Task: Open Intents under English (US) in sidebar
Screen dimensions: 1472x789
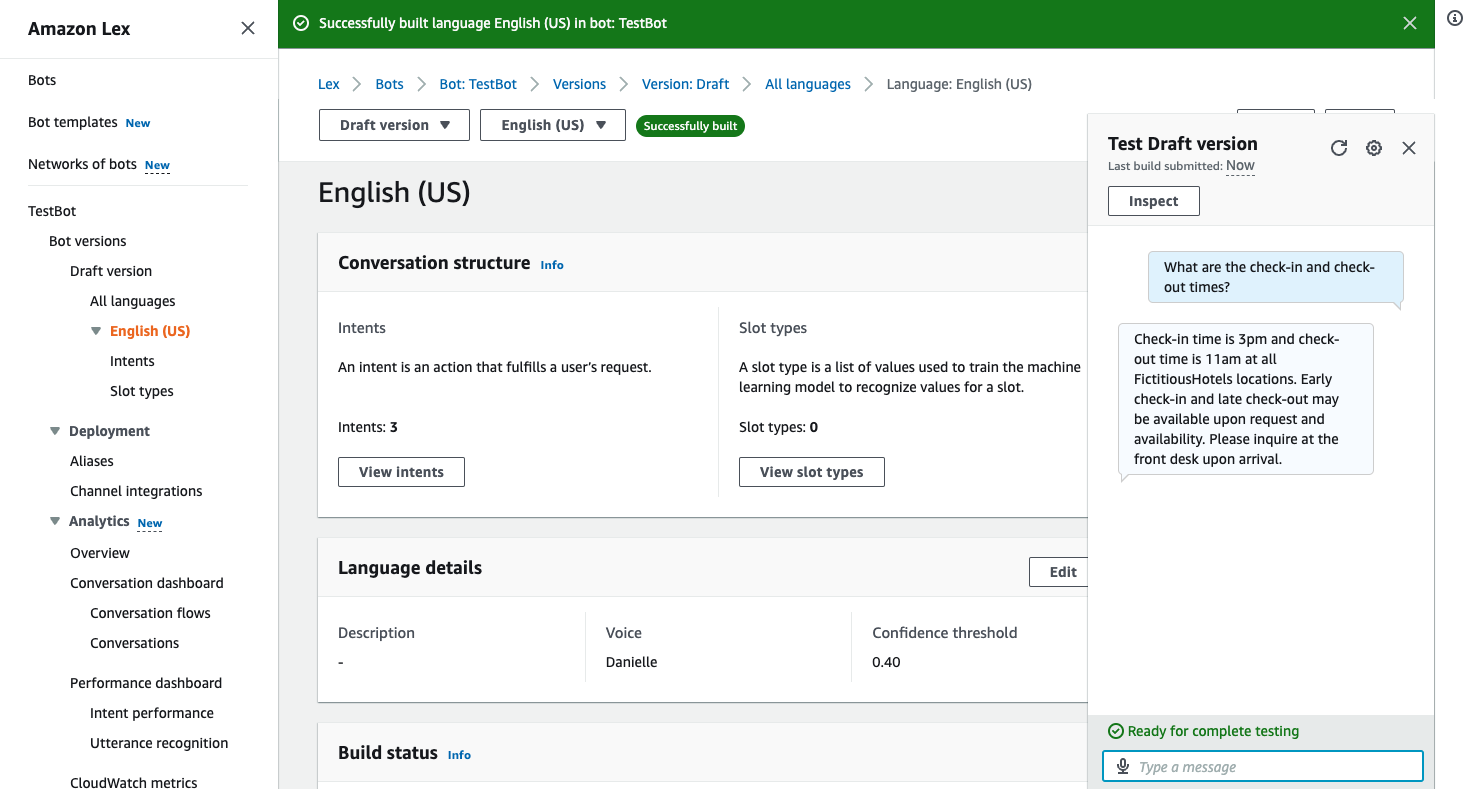Action: [132, 361]
